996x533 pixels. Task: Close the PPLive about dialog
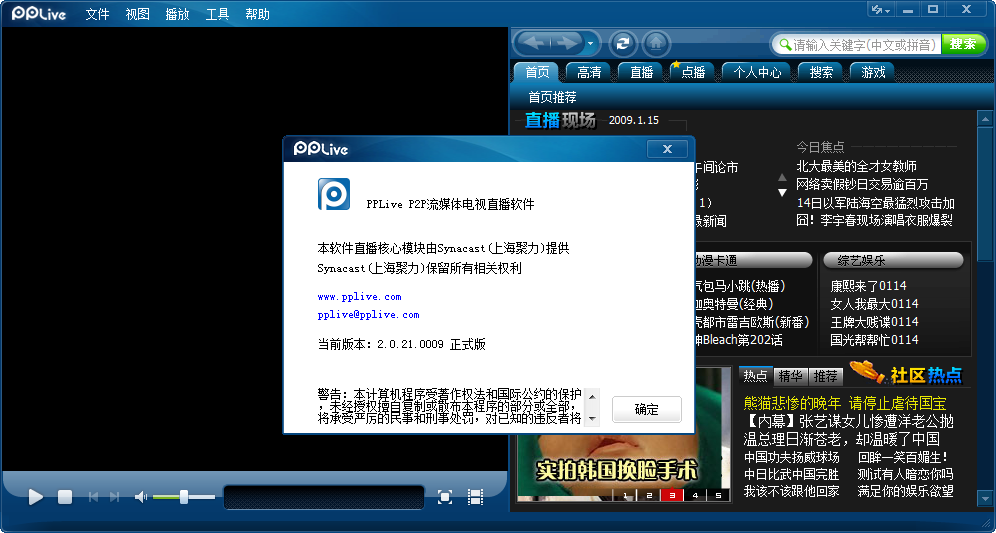pyautogui.click(x=667, y=149)
